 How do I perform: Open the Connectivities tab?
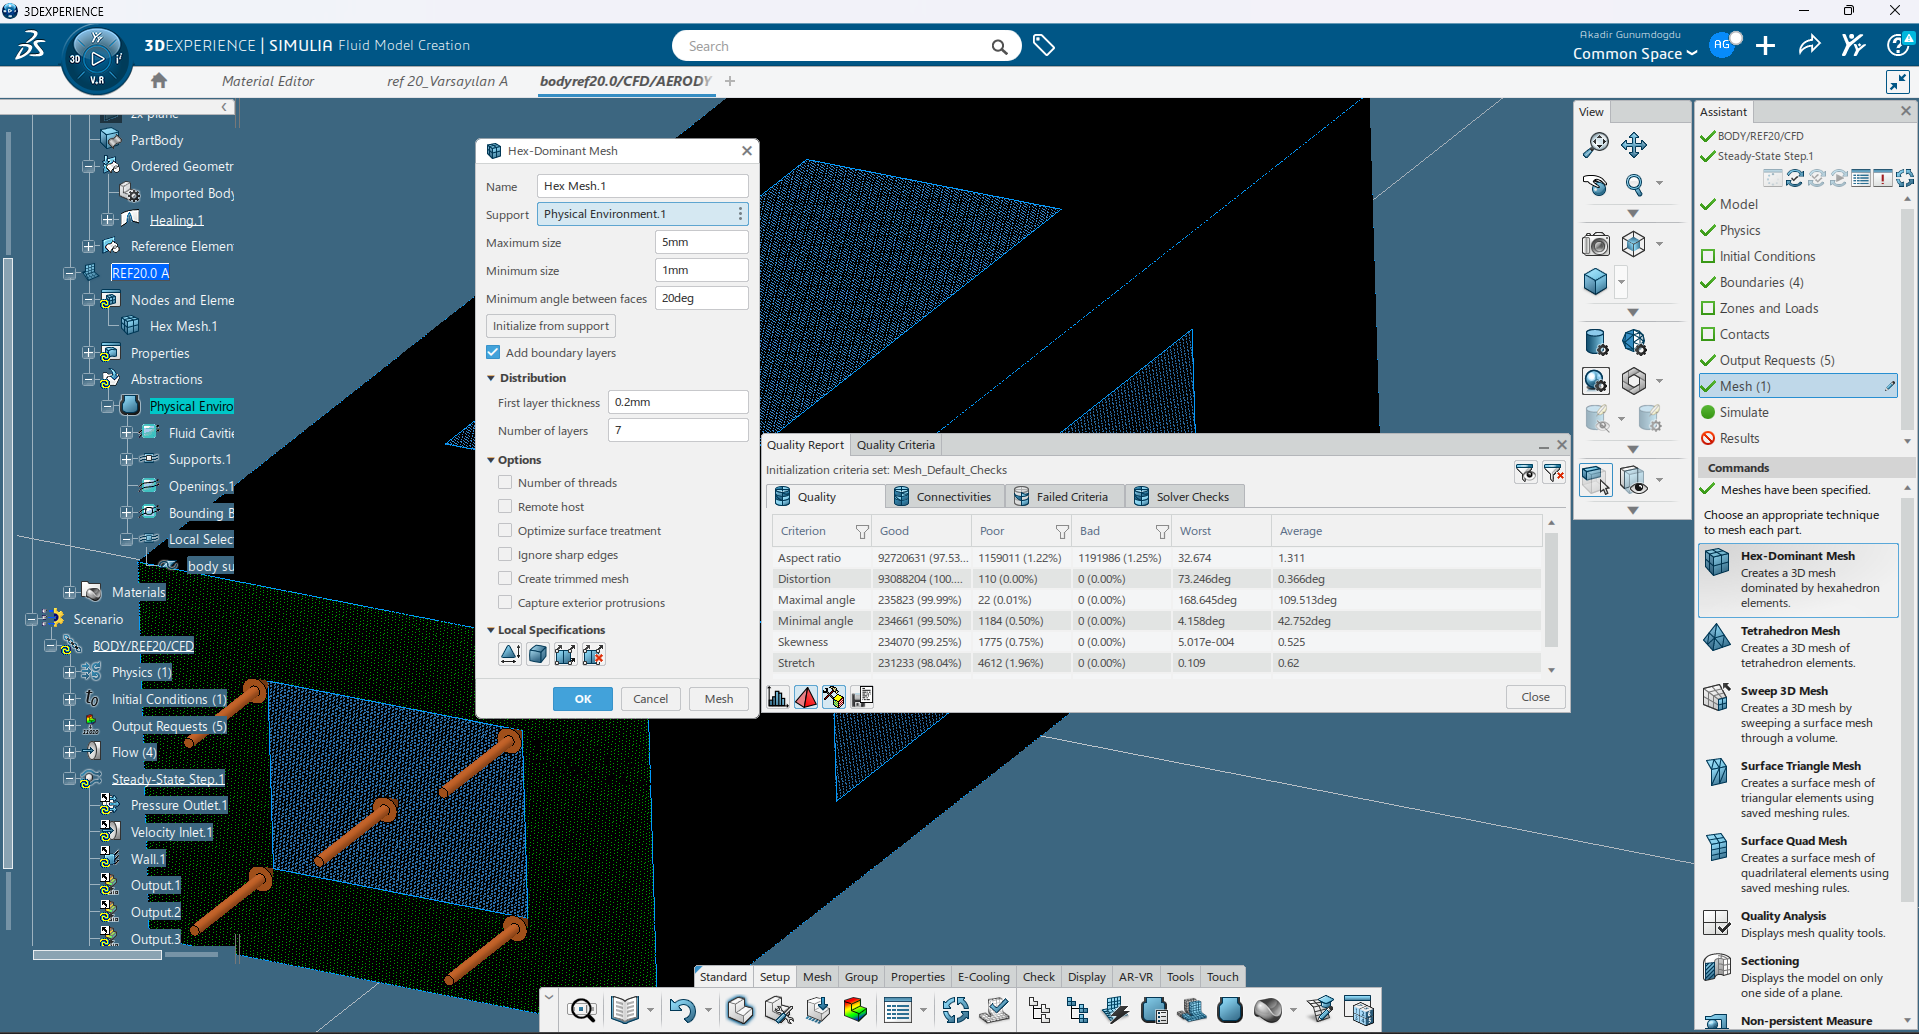point(944,497)
